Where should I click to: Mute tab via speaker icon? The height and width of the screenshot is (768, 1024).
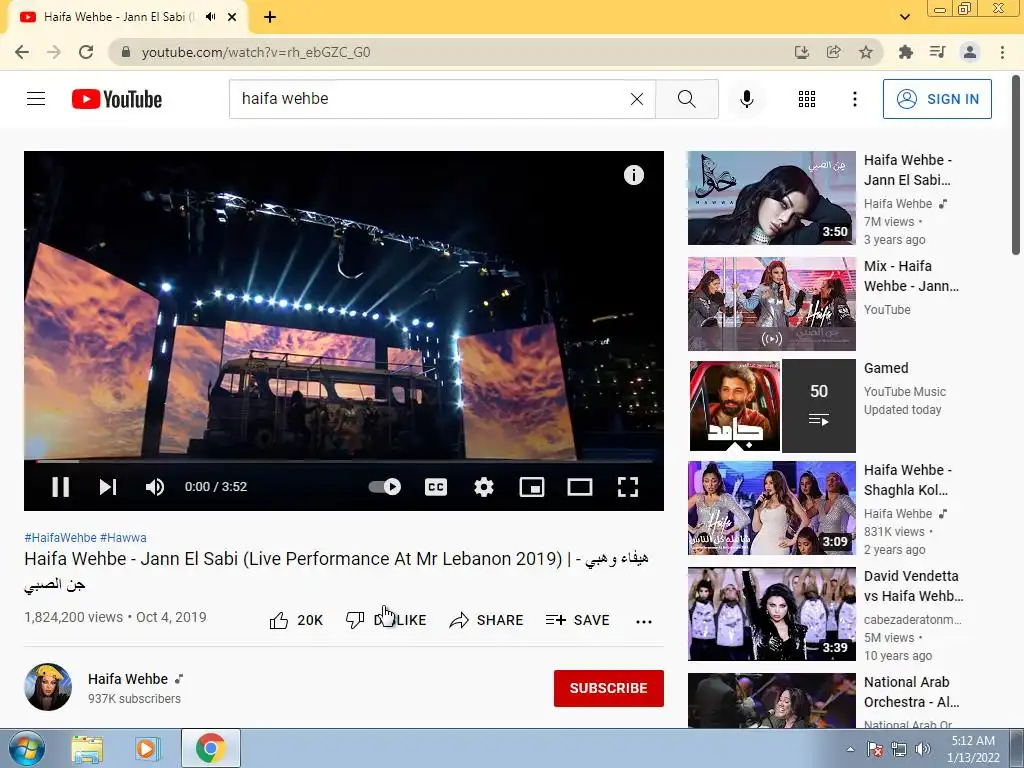[x=210, y=17]
